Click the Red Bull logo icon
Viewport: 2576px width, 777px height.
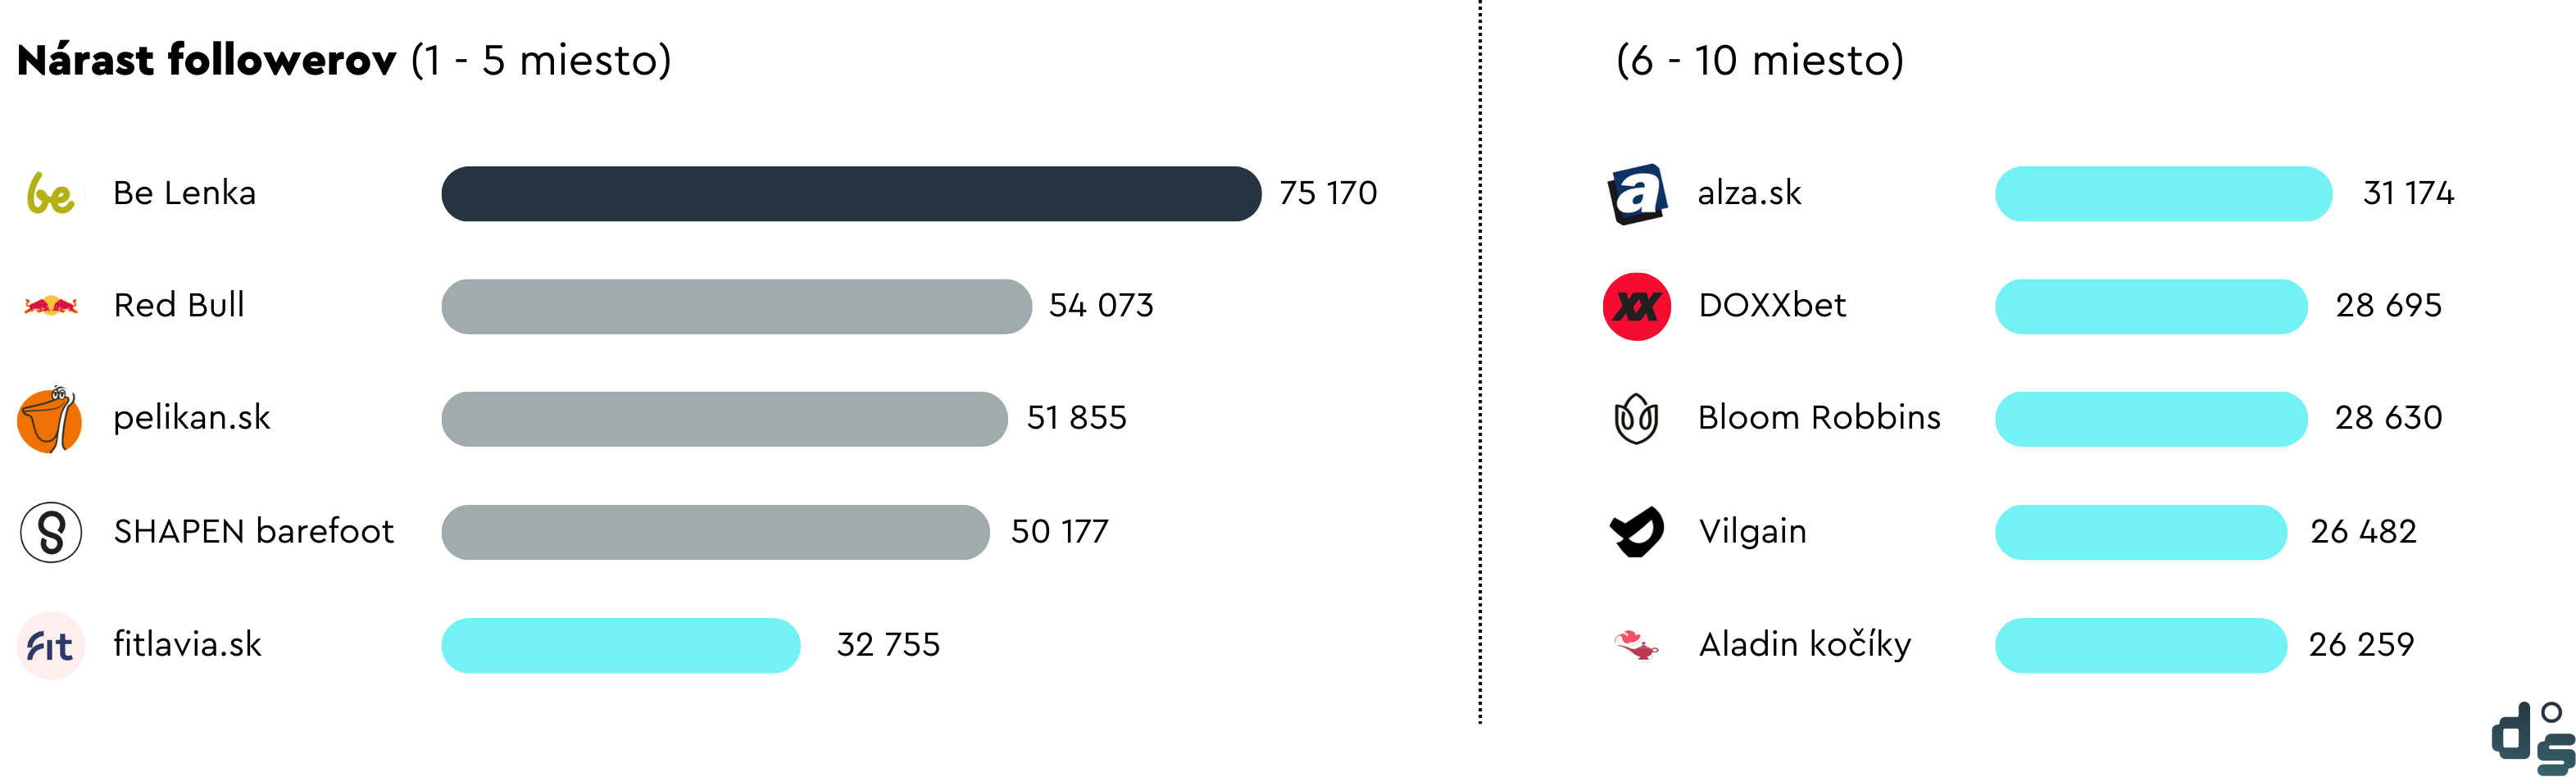(50, 305)
